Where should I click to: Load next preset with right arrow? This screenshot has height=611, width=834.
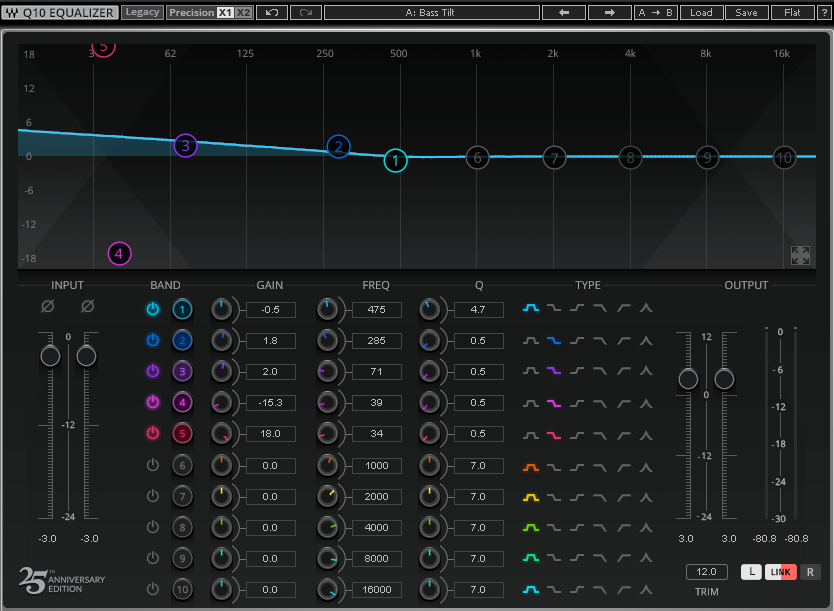(x=610, y=12)
